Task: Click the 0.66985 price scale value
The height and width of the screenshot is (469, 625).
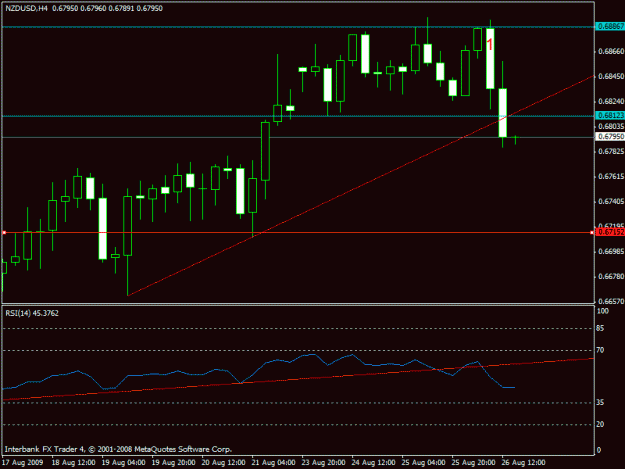Action: [611, 251]
